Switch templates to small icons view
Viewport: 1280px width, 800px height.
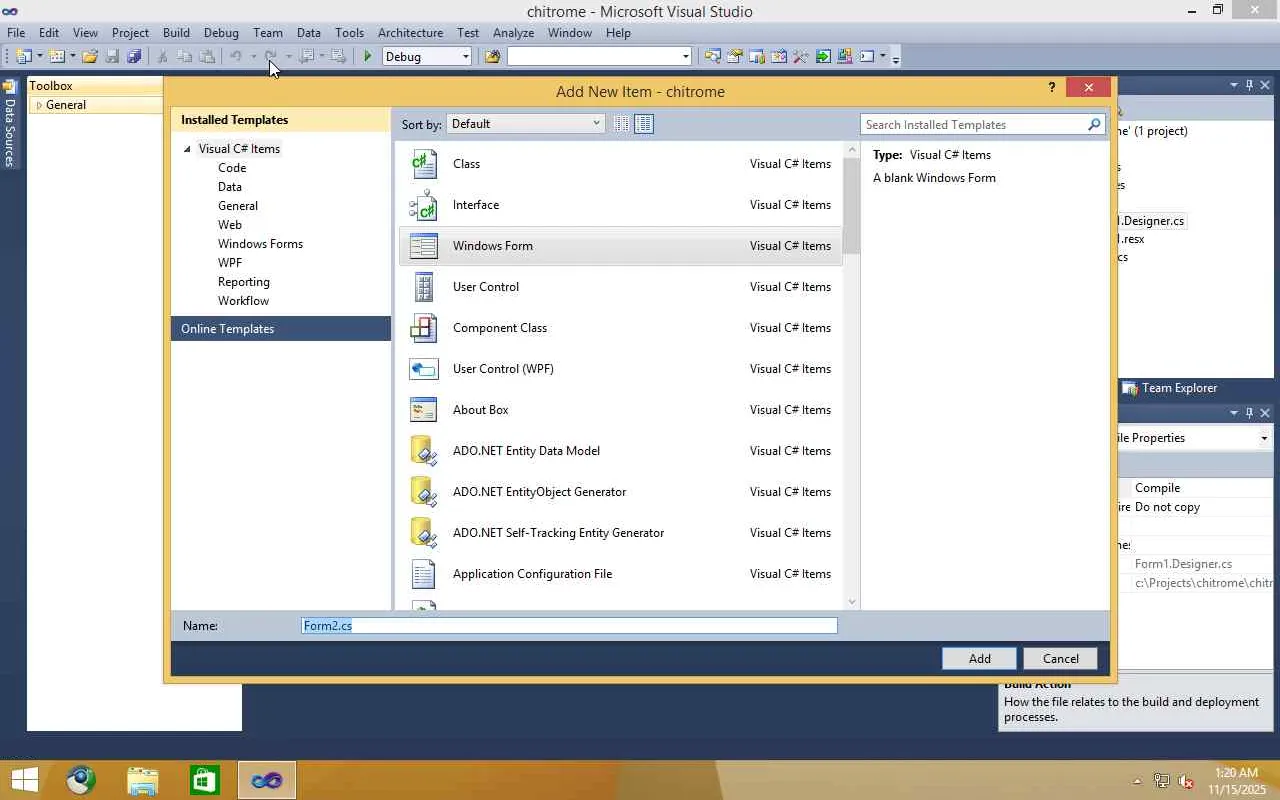(x=621, y=124)
